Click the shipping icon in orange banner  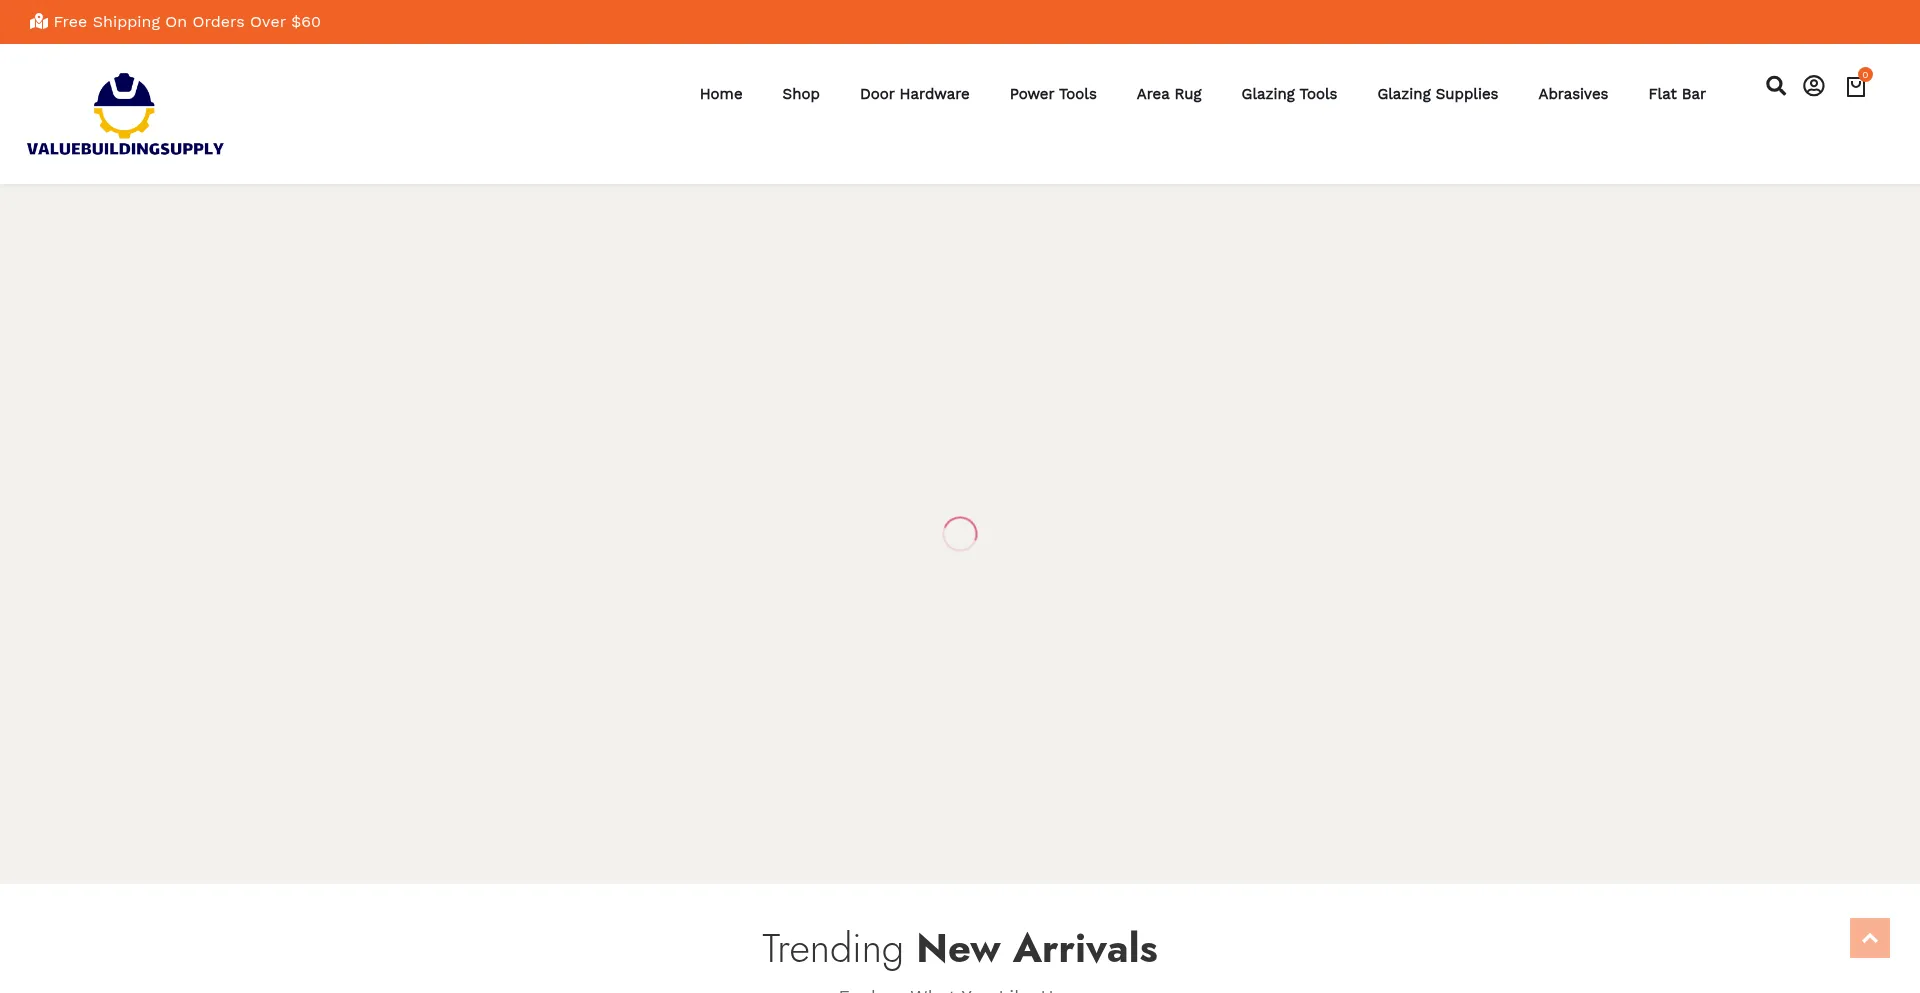(x=39, y=21)
